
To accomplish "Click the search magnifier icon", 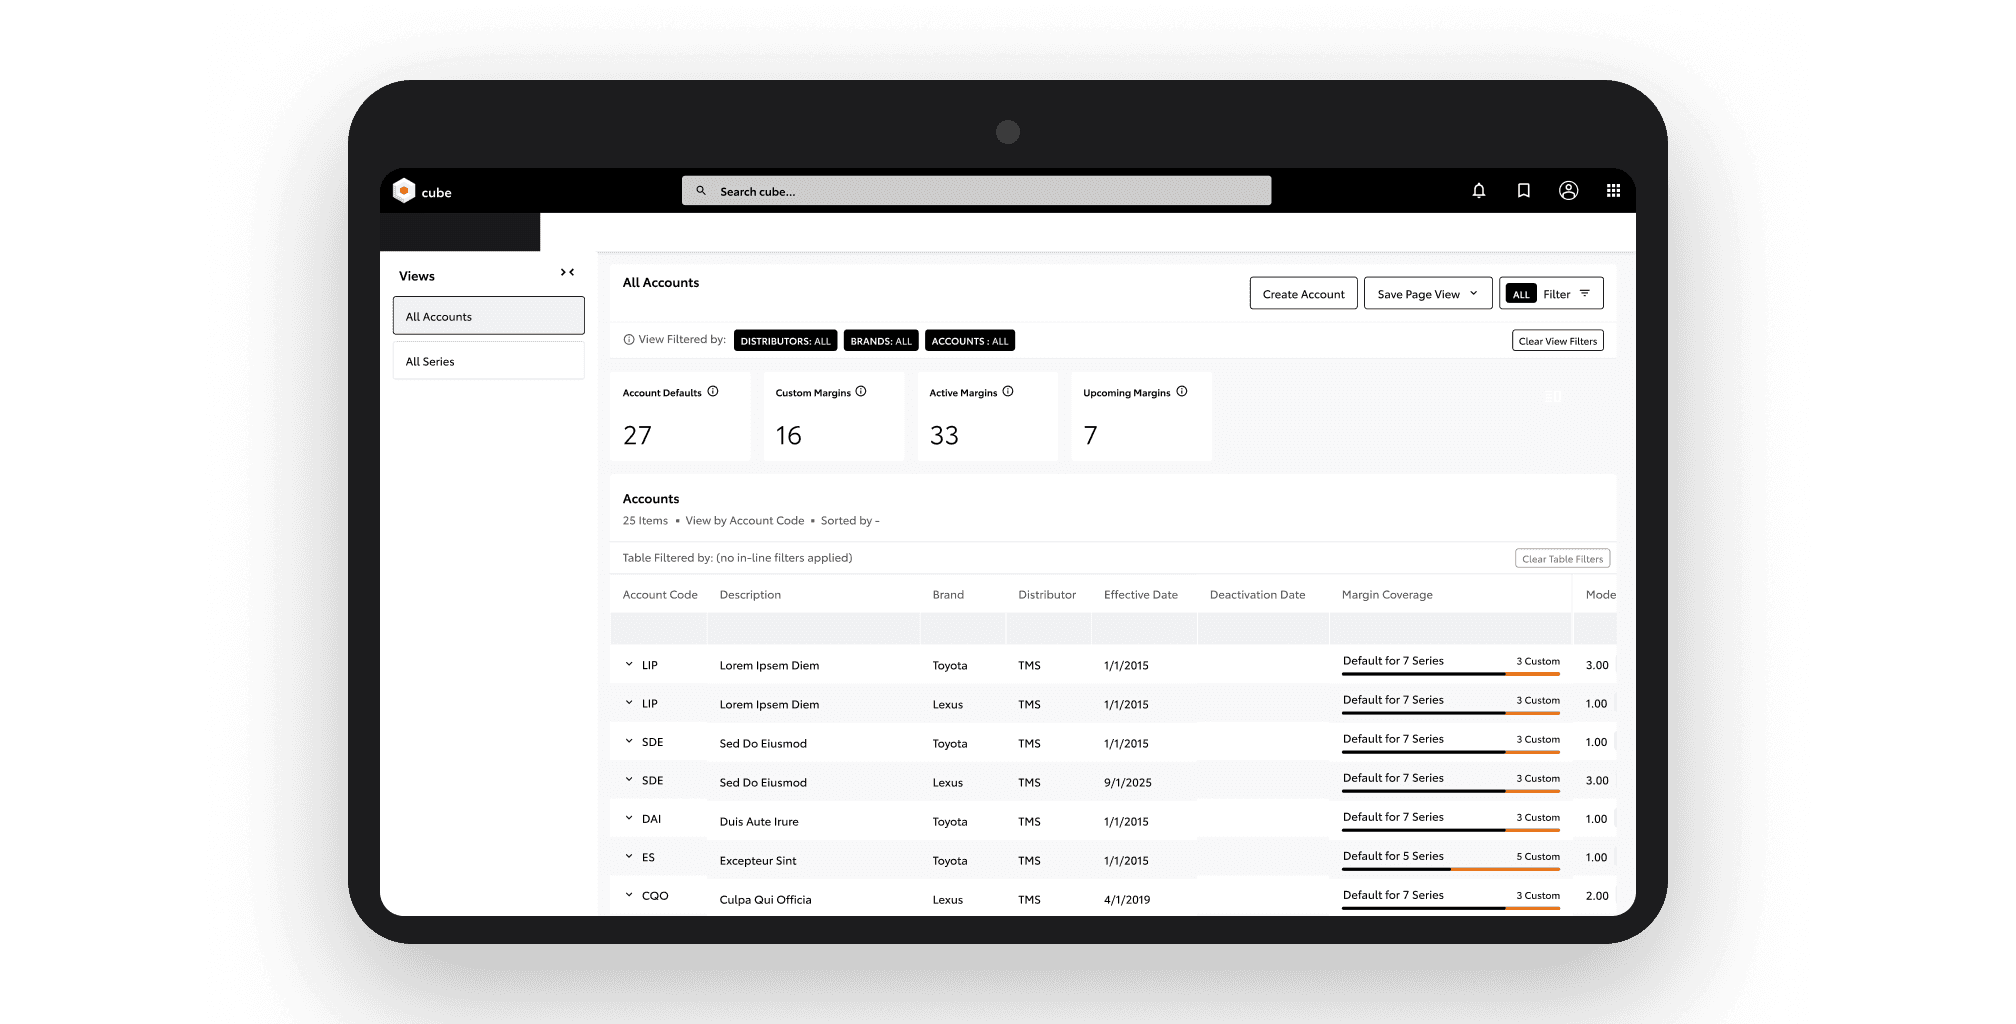I will click(701, 191).
